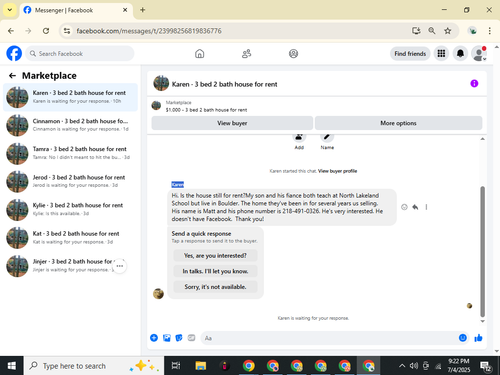Open Windows Start menu
This screenshot has width=500, height=375.
click(12, 366)
